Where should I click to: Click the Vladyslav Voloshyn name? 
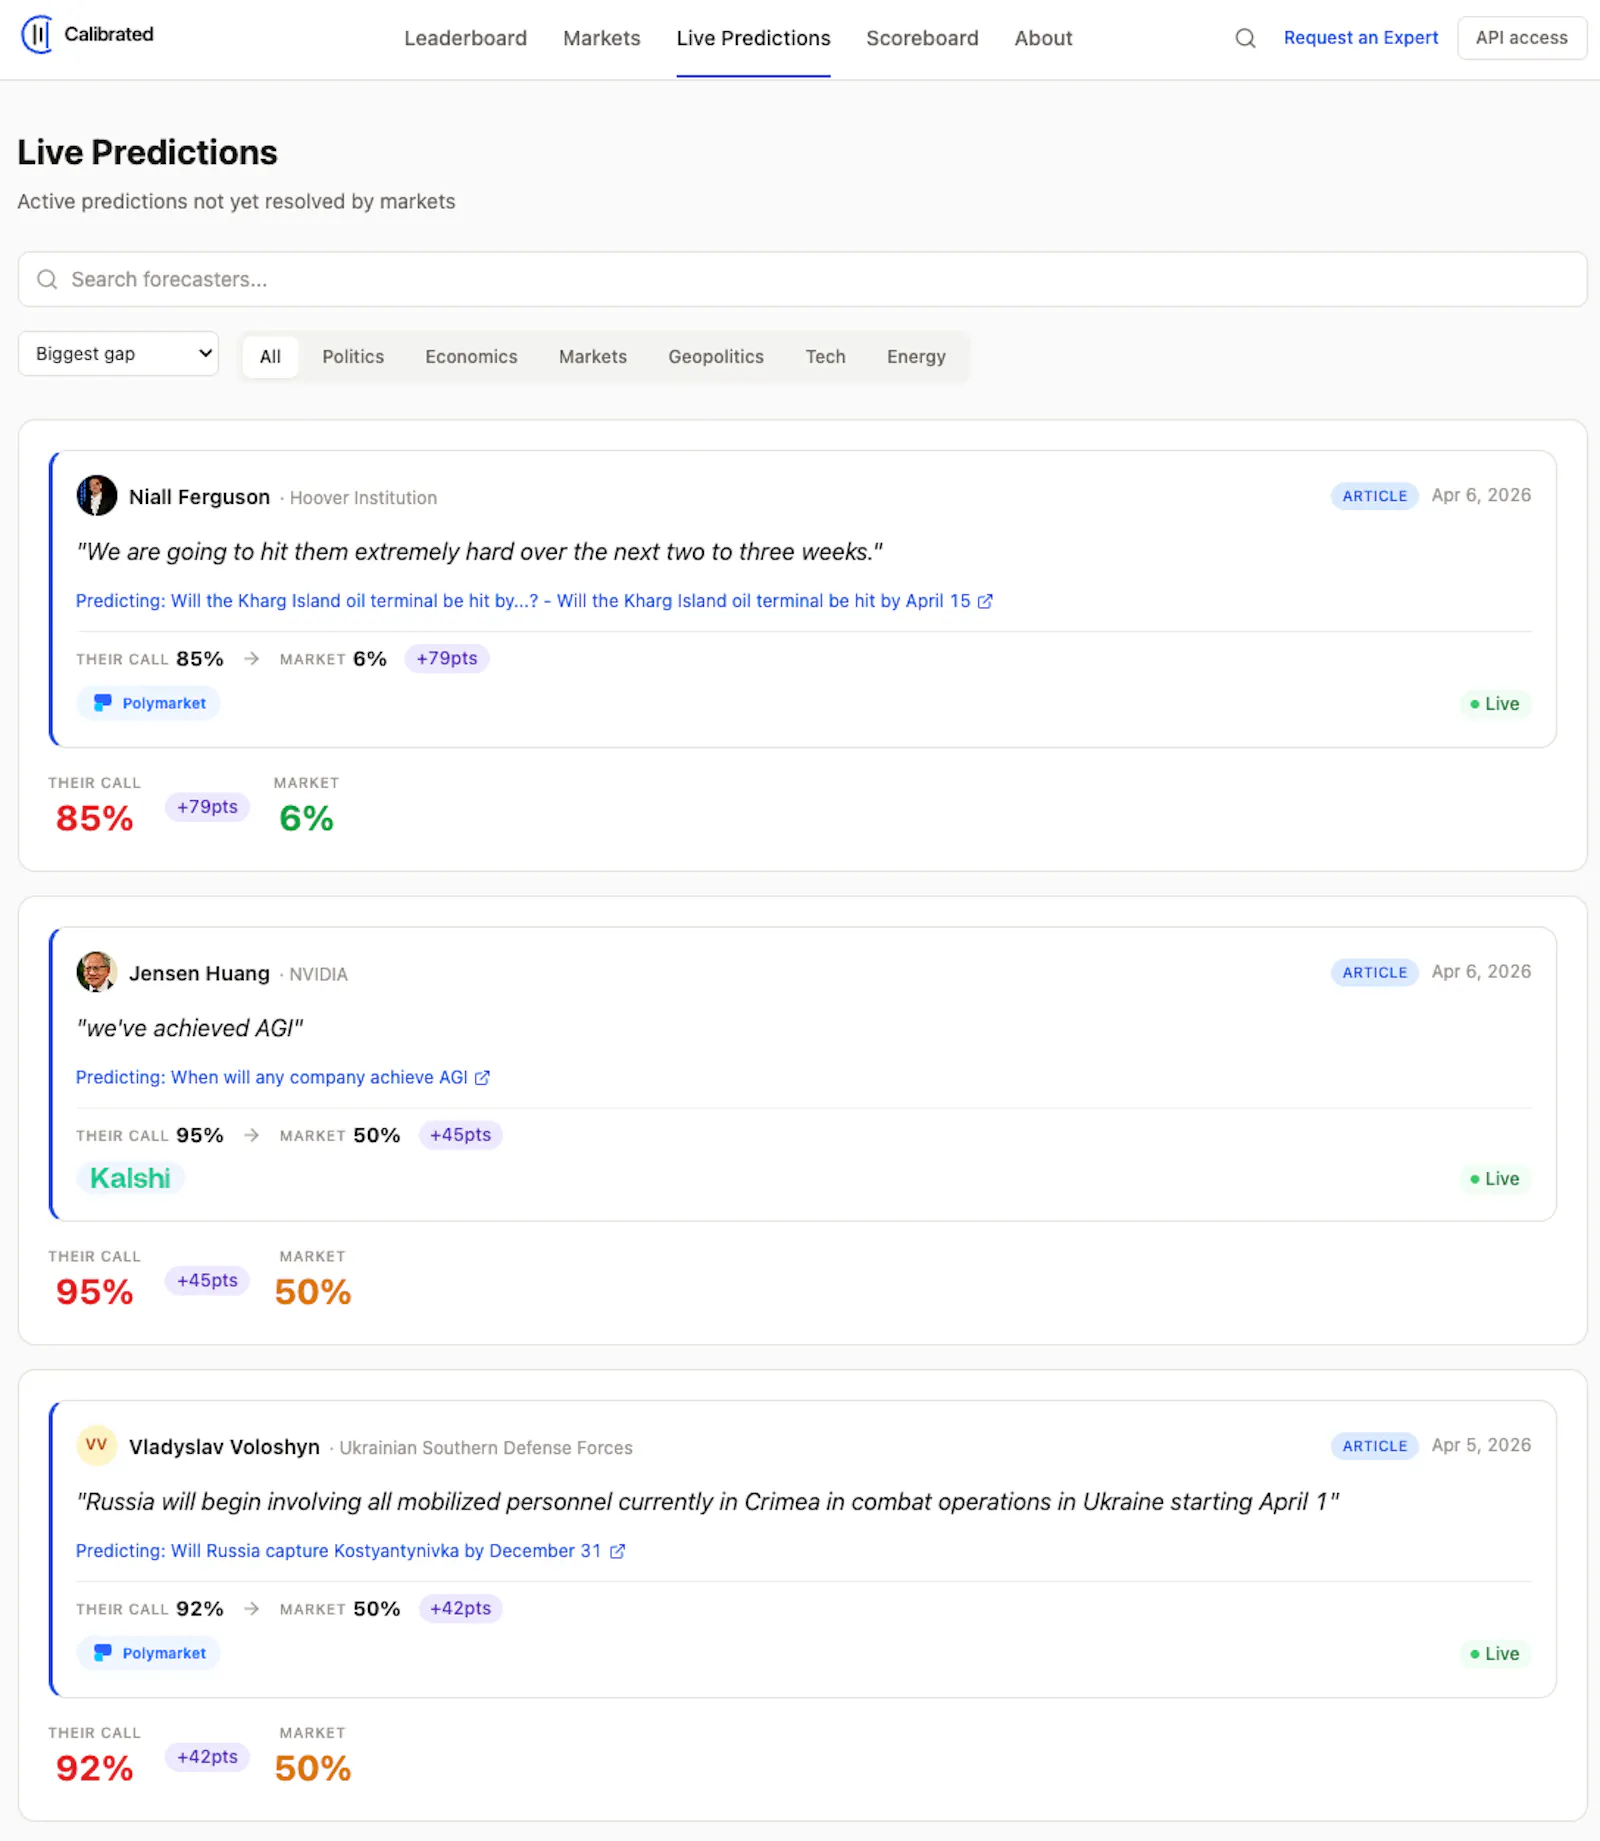224,1447
